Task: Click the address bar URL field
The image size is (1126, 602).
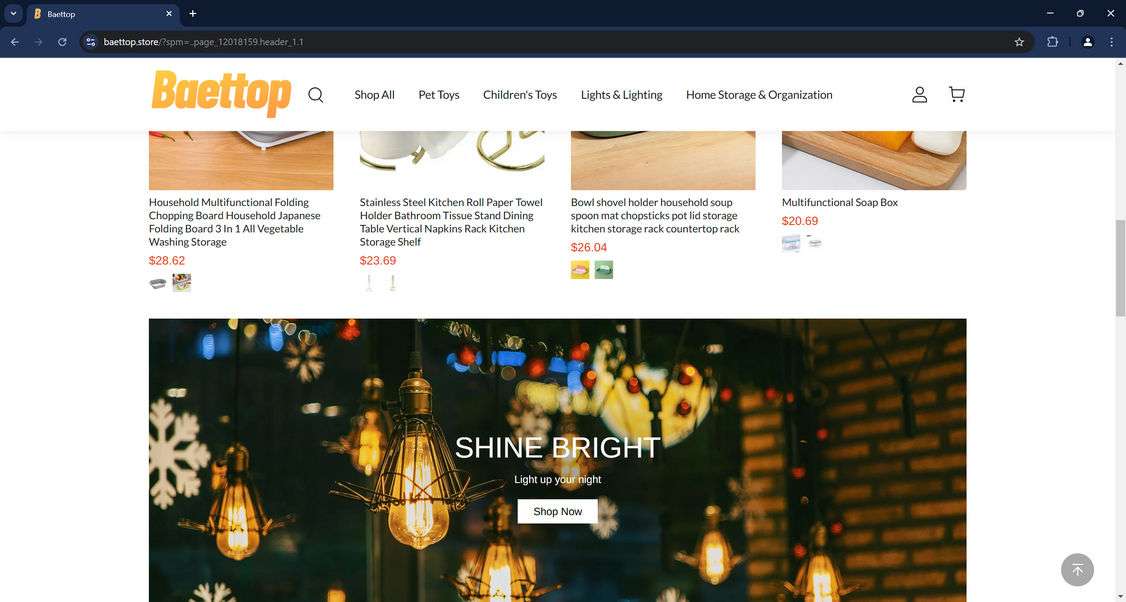Action: coord(553,42)
